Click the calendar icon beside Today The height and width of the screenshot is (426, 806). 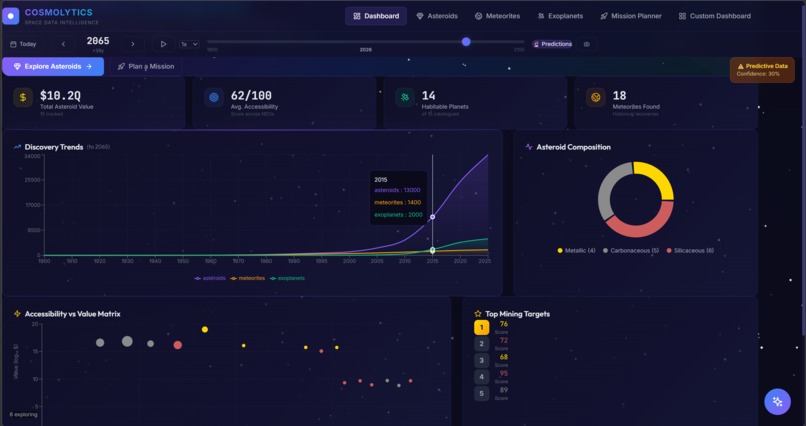coord(13,44)
